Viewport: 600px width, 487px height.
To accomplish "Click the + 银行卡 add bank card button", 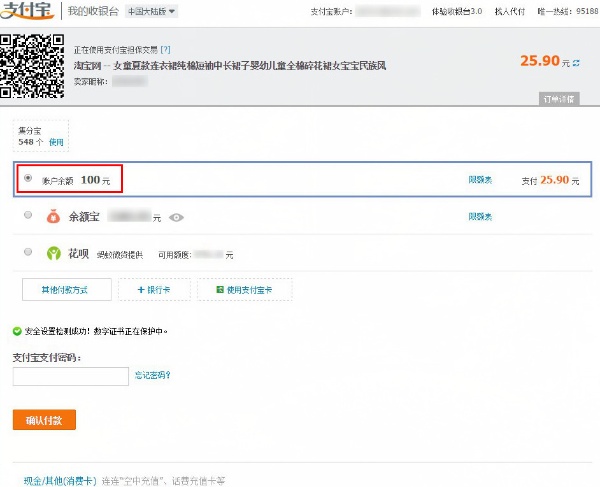I will pyautogui.click(x=153, y=289).
